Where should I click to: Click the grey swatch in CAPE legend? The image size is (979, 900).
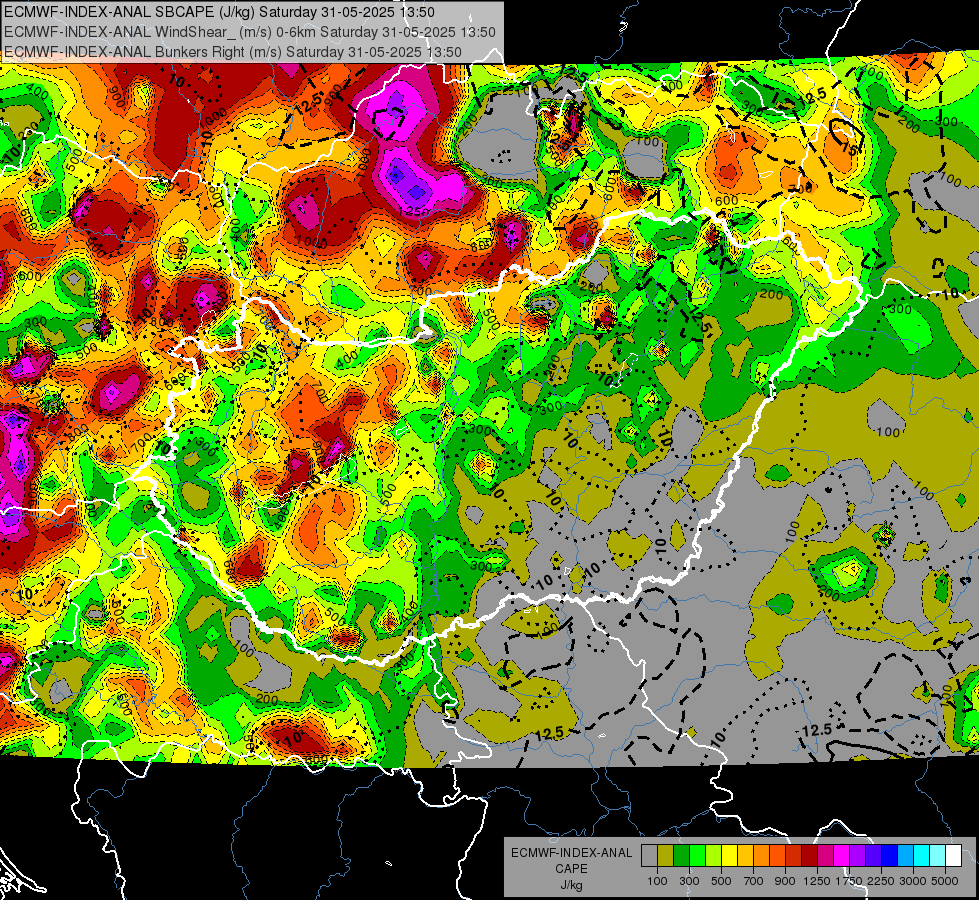click(x=649, y=856)
